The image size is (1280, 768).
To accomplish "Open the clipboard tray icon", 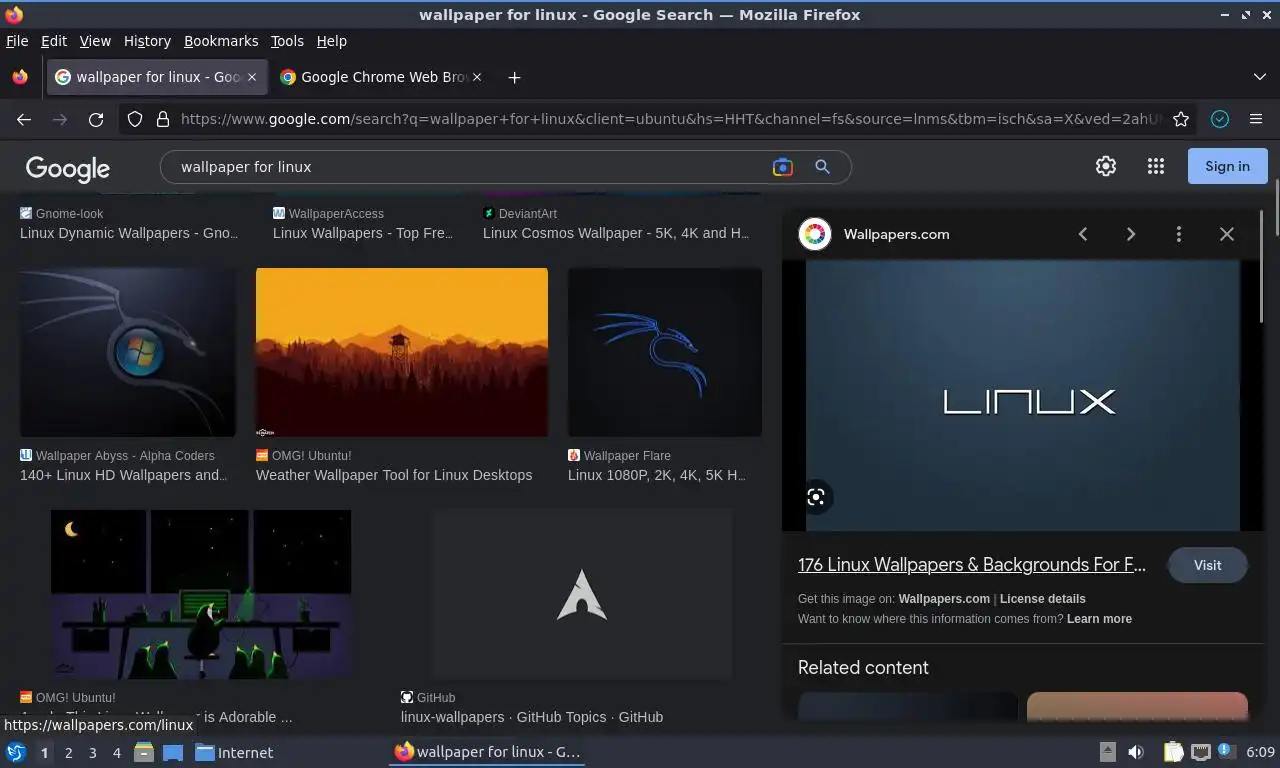I will pos(1173,752).
